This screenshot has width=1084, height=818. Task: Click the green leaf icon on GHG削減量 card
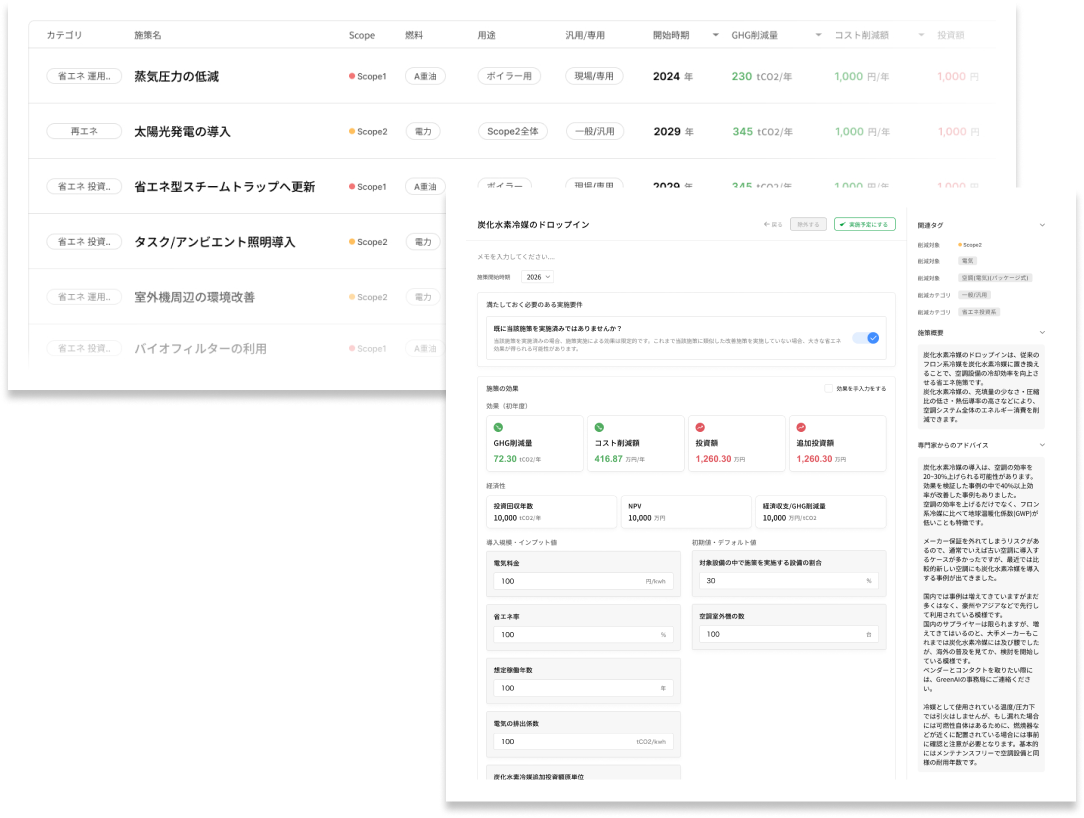497,427
